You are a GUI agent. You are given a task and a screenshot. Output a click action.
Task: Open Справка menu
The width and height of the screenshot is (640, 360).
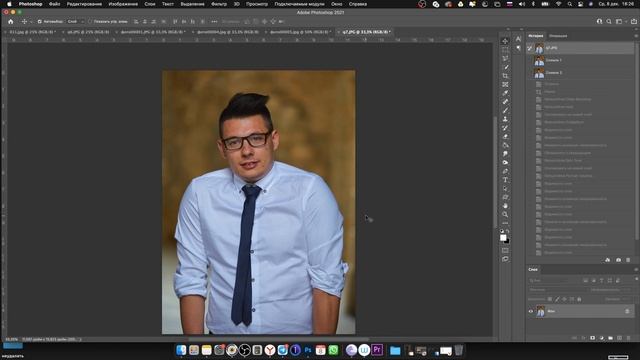click(x=358, y=4)
